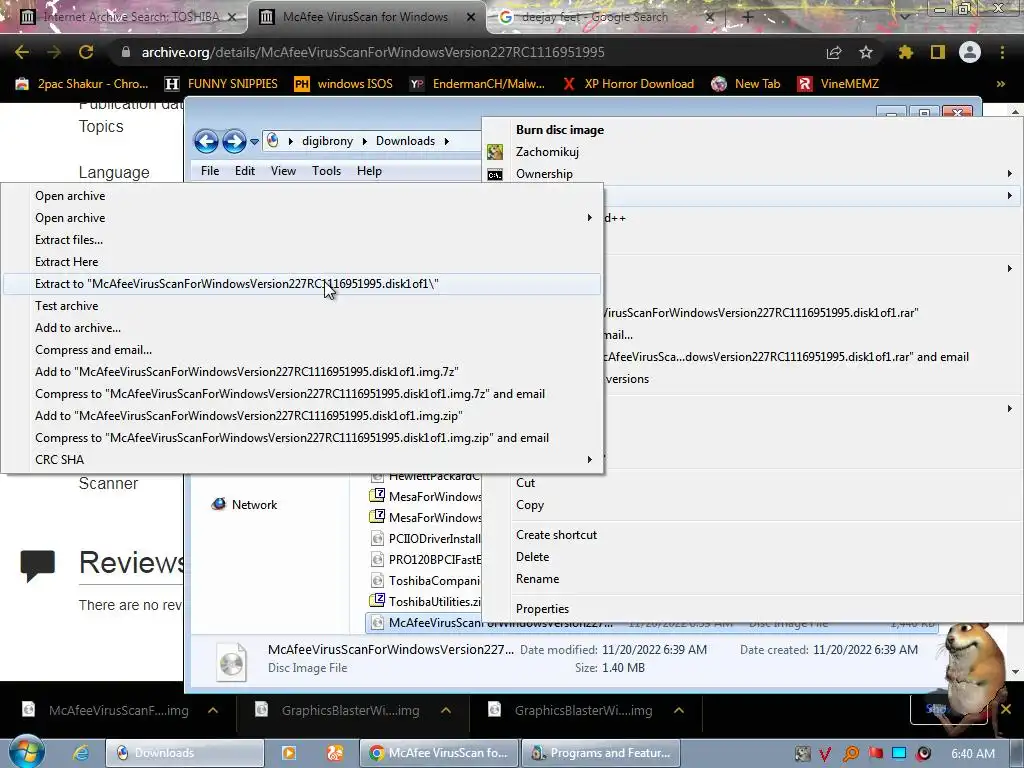Viewport: 1024px width, 768px height.
Task: Close the download shelf with X
Action: pos(1006,709)
